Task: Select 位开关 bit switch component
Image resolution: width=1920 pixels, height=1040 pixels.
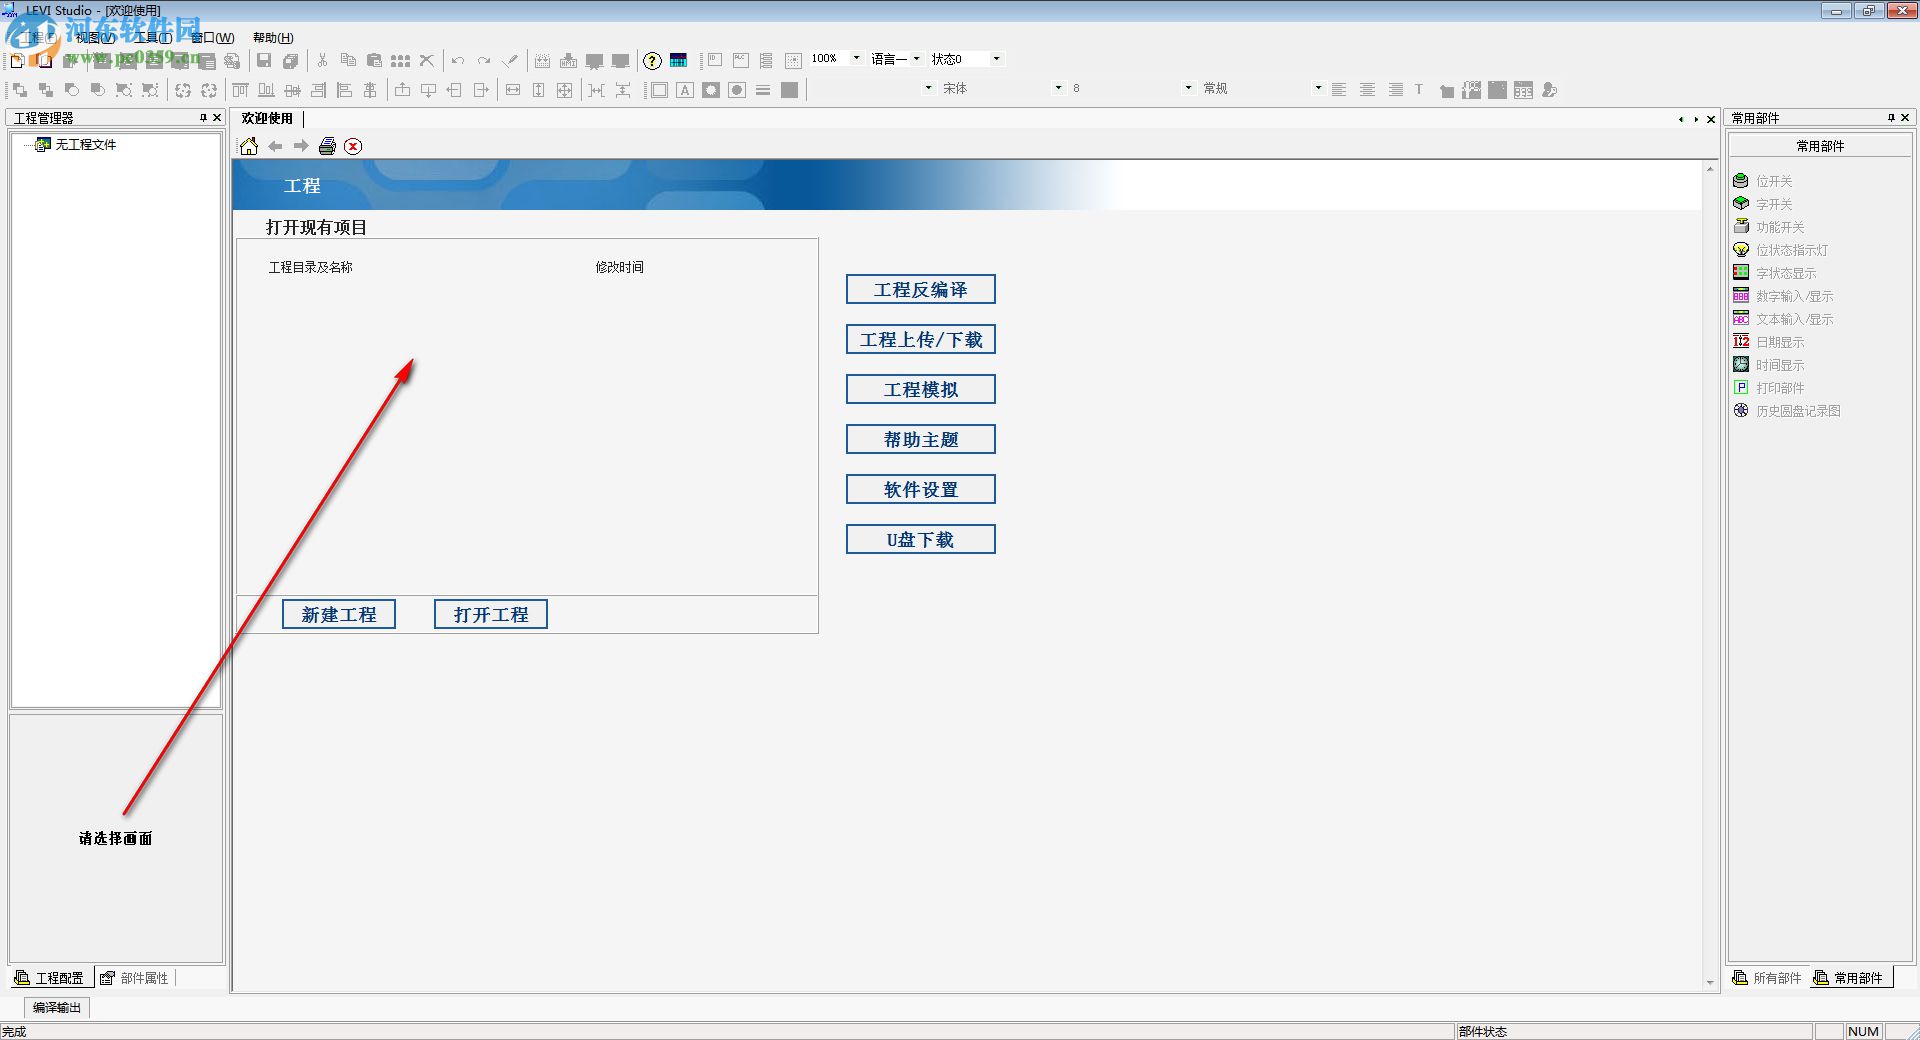Action: (x=1763, y=181)
